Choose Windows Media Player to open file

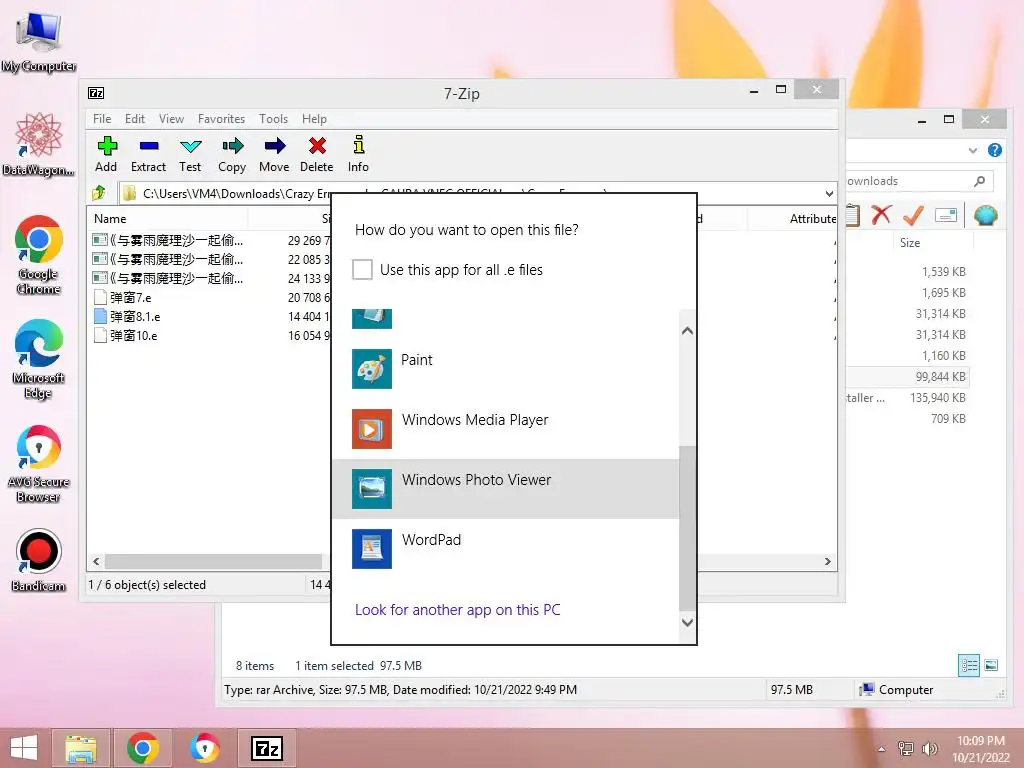click(x=505, y=429)
